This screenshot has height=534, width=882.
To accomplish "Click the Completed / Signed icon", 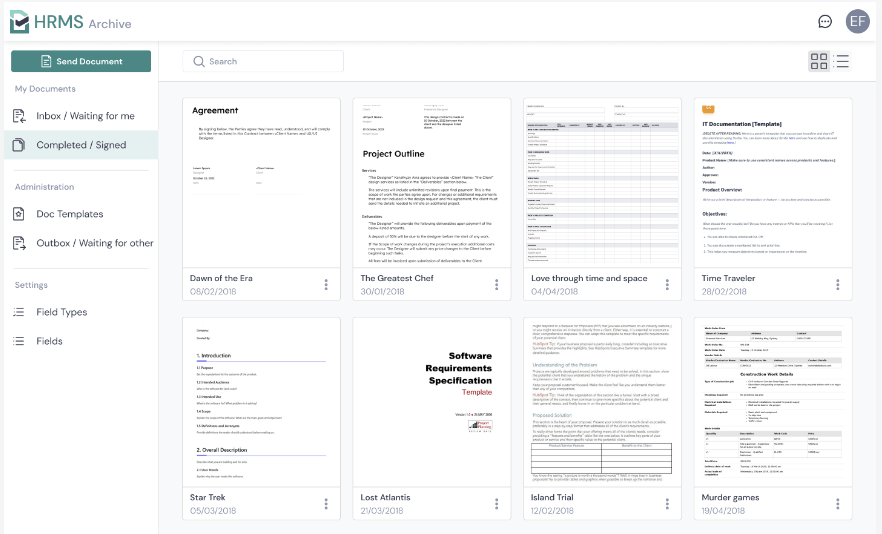I will coord(19,145).
